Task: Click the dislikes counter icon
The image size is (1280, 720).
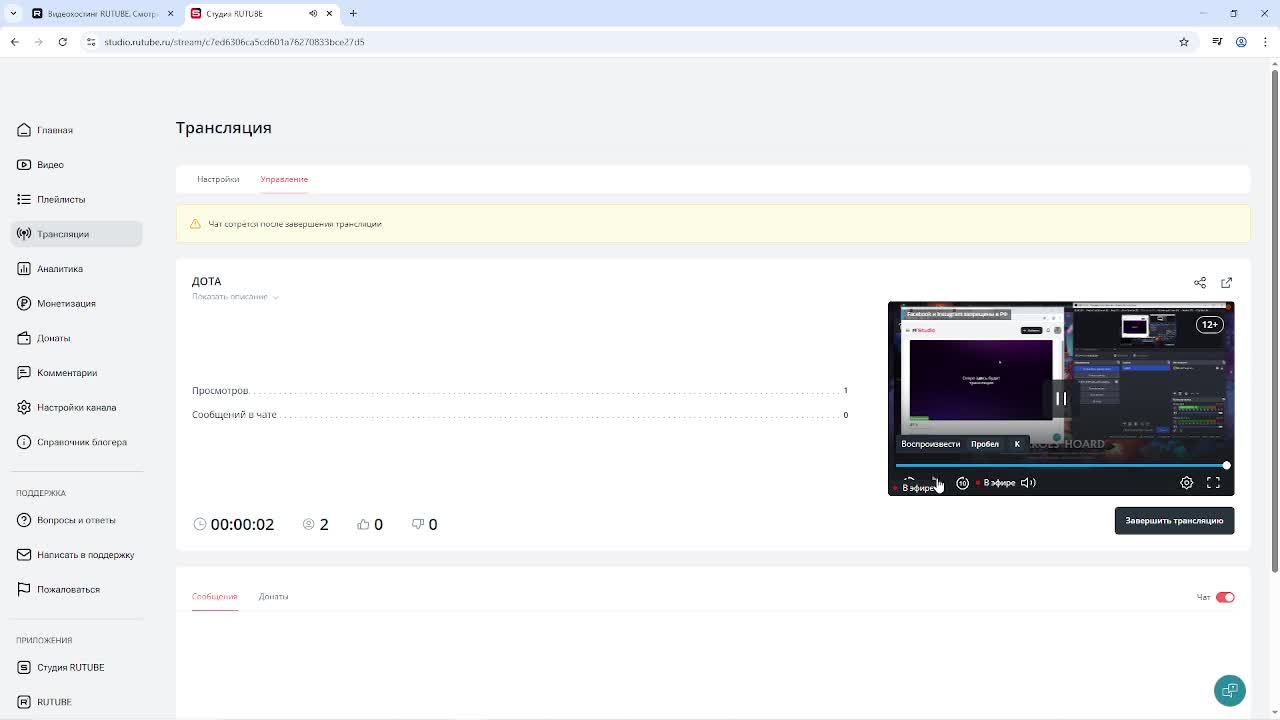Action: tap(418, 524)
